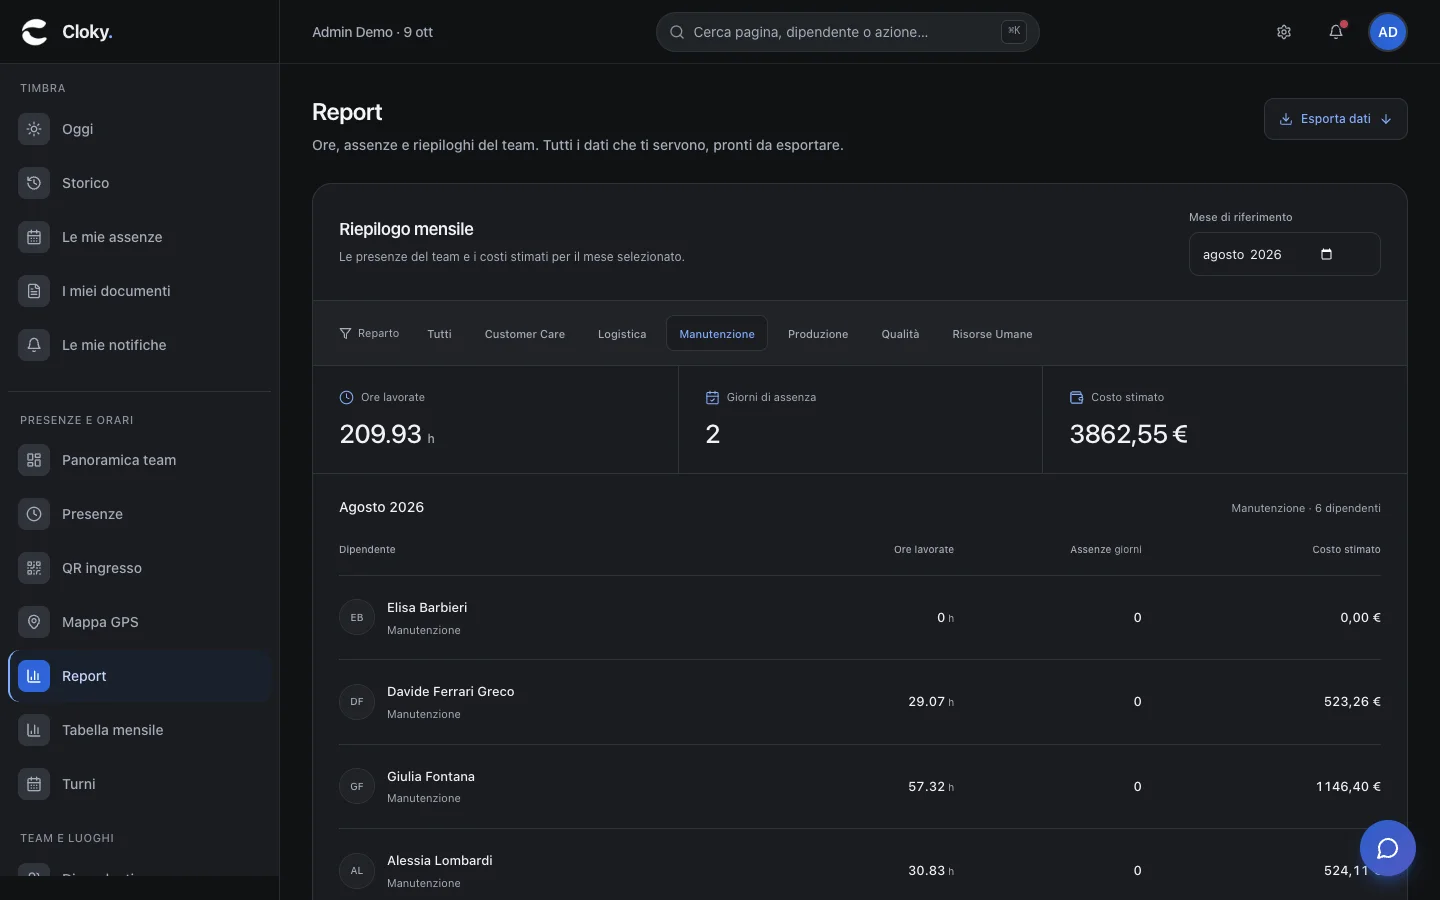
Task: Click the Alessia Lombardi employee name
Action: coord(440,861)
